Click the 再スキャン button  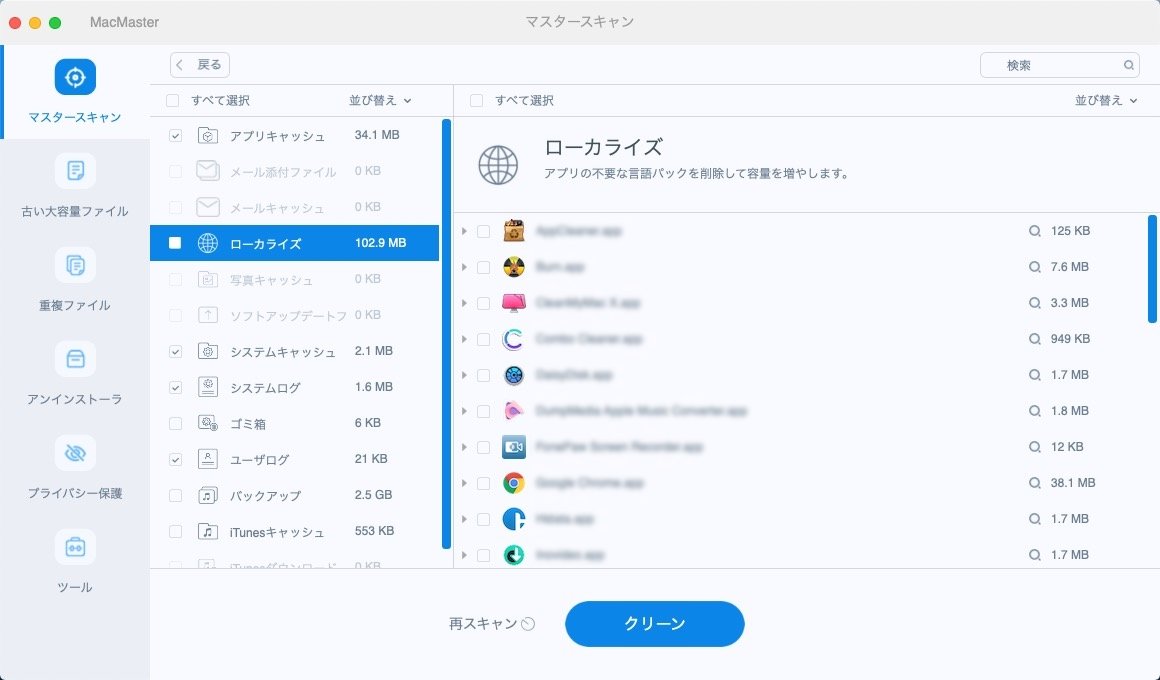492,624
